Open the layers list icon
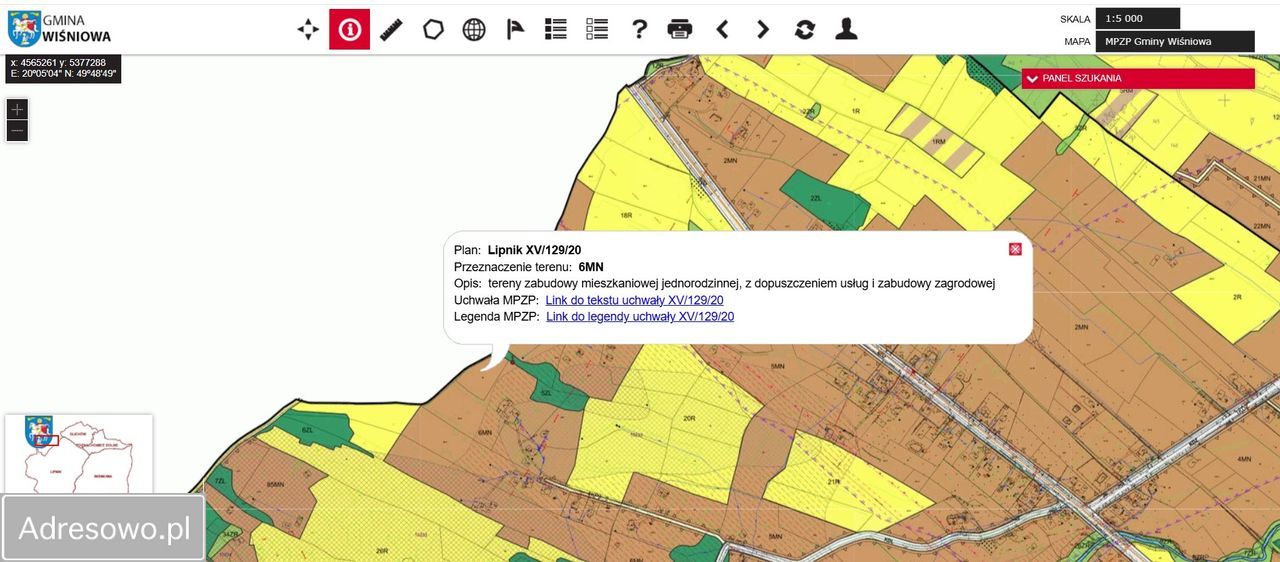This screenshot has width=1280, height=562. click(x=556, y=29)
